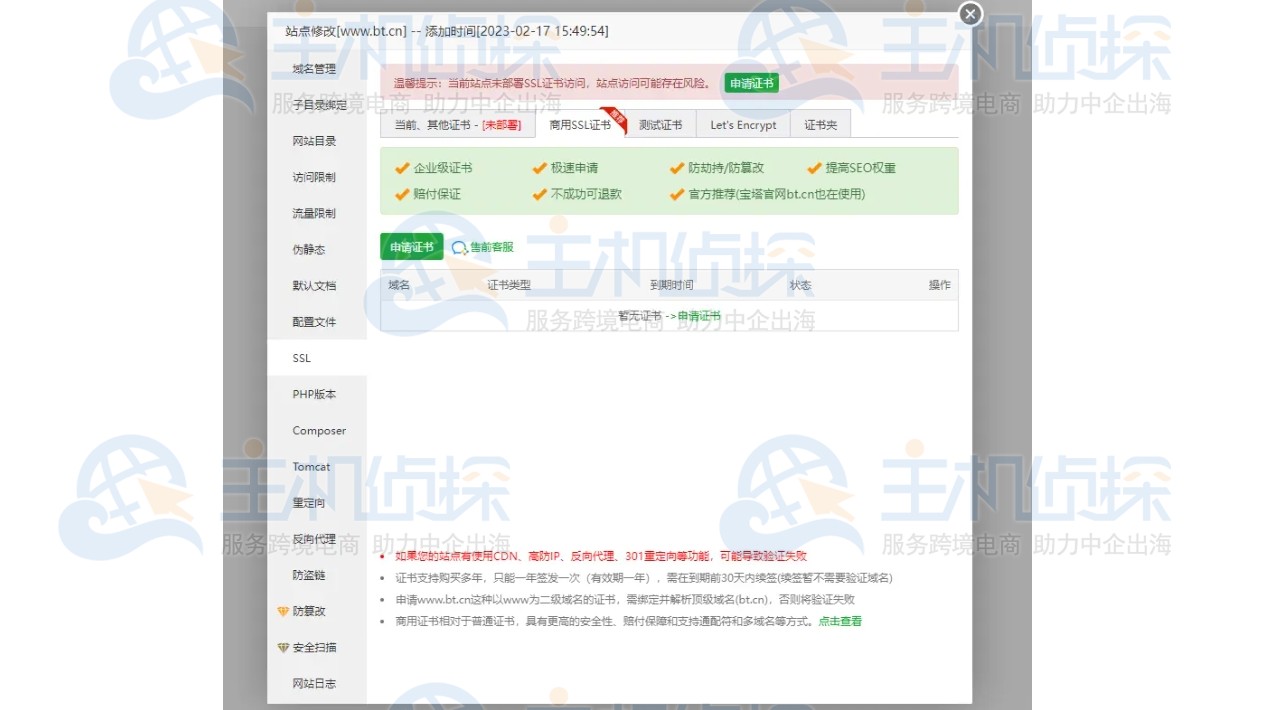Open the 申请证书 link in the empty certificate row
1265x710 pixels.
[x=699, y=314]
